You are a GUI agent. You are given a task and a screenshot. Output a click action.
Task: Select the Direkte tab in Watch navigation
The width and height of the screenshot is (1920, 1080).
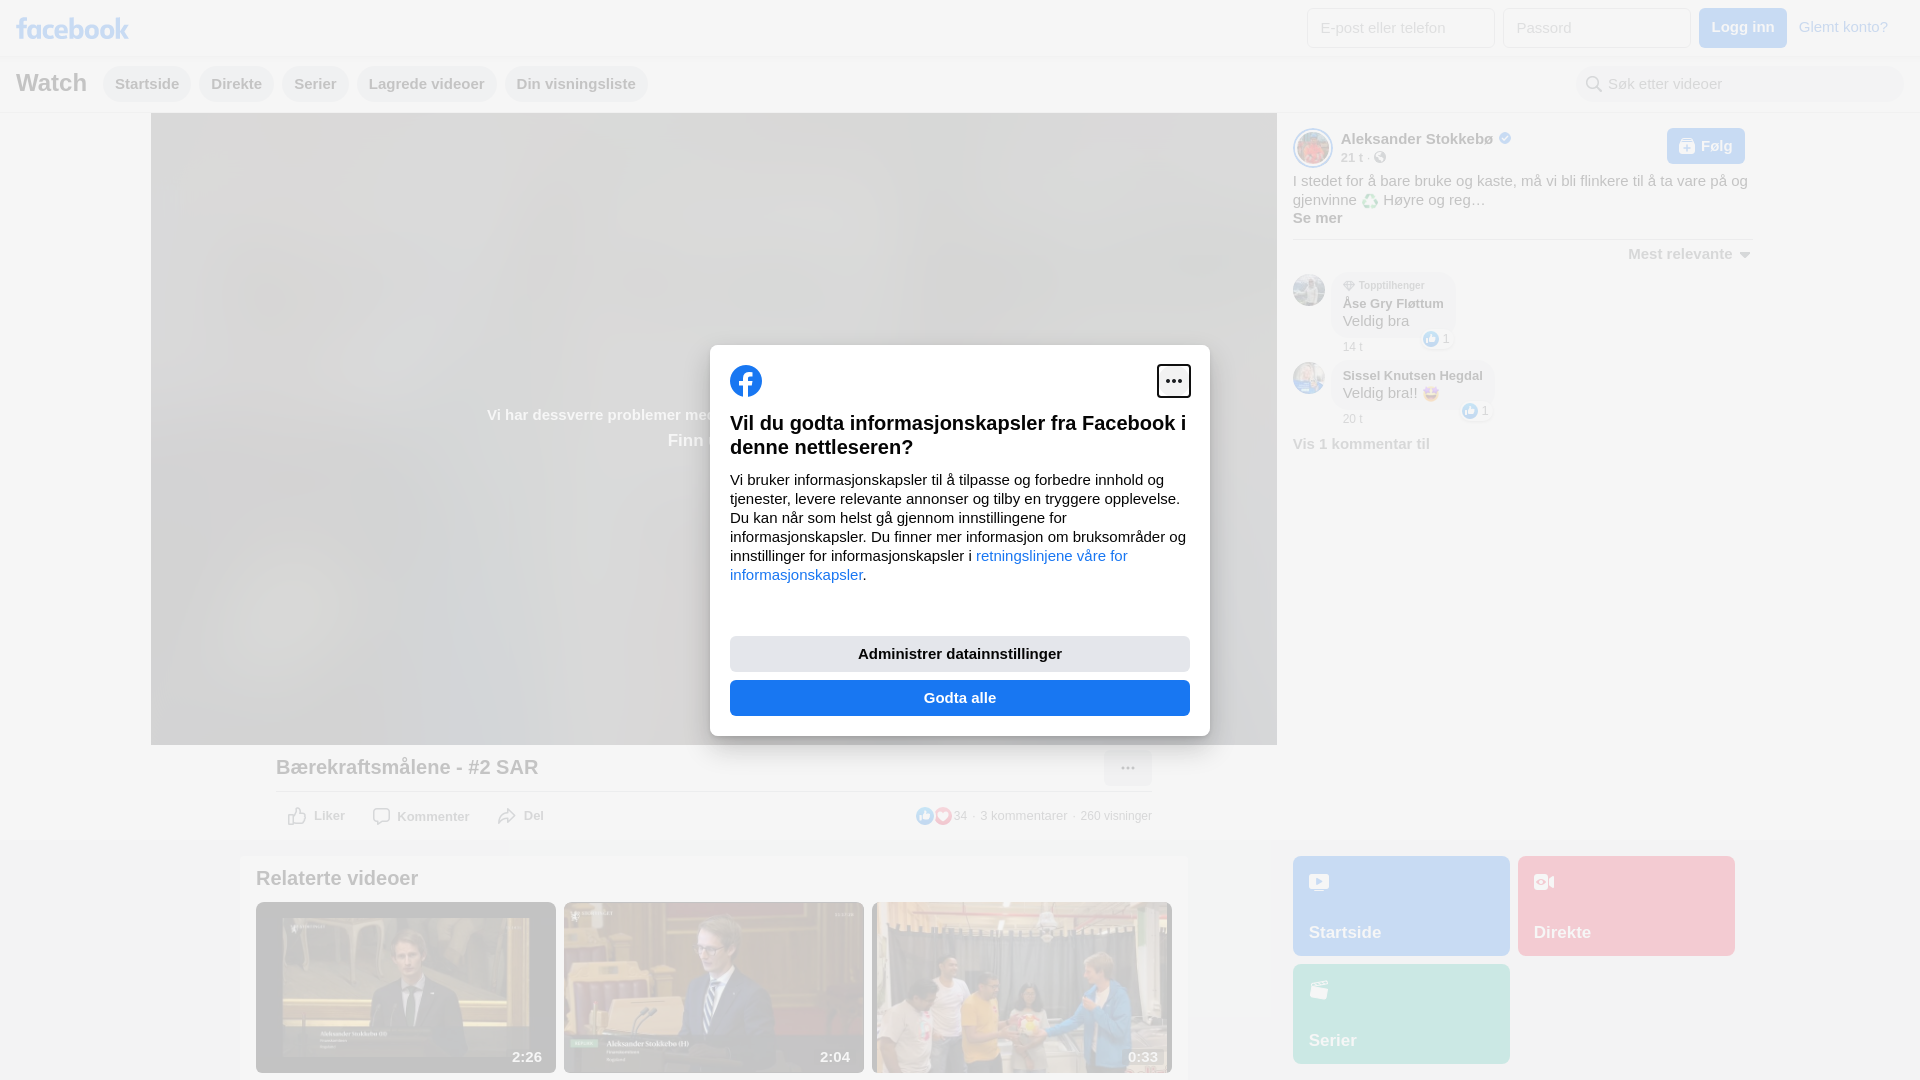(236, 84)
